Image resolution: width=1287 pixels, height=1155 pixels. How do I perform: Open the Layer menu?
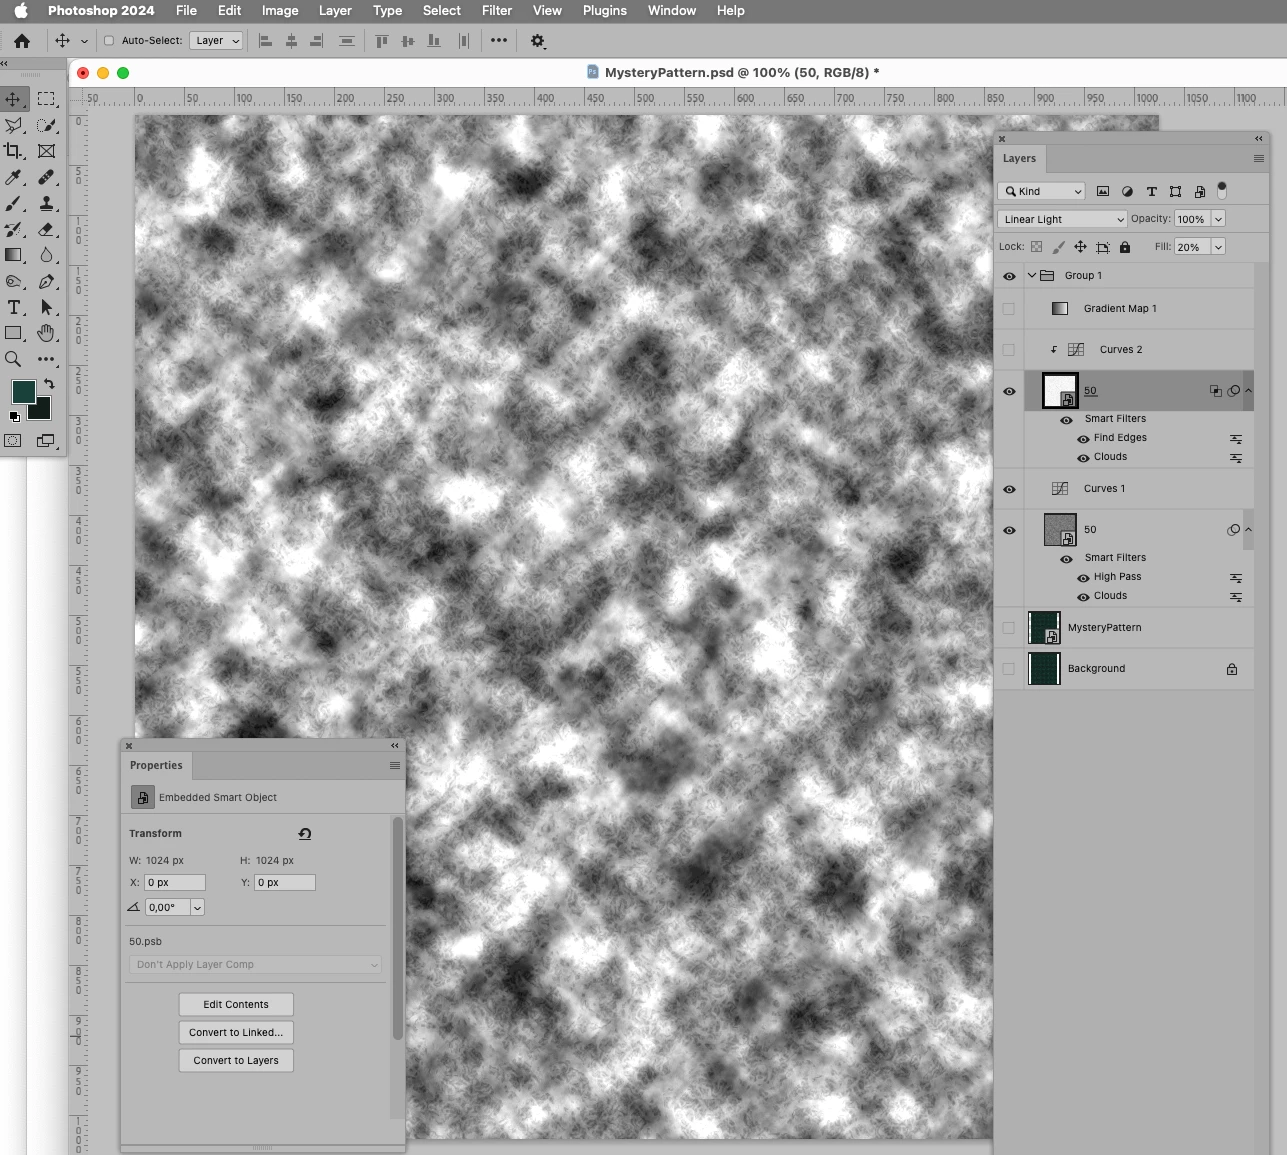pyautogui.click(x=335, y=10)
